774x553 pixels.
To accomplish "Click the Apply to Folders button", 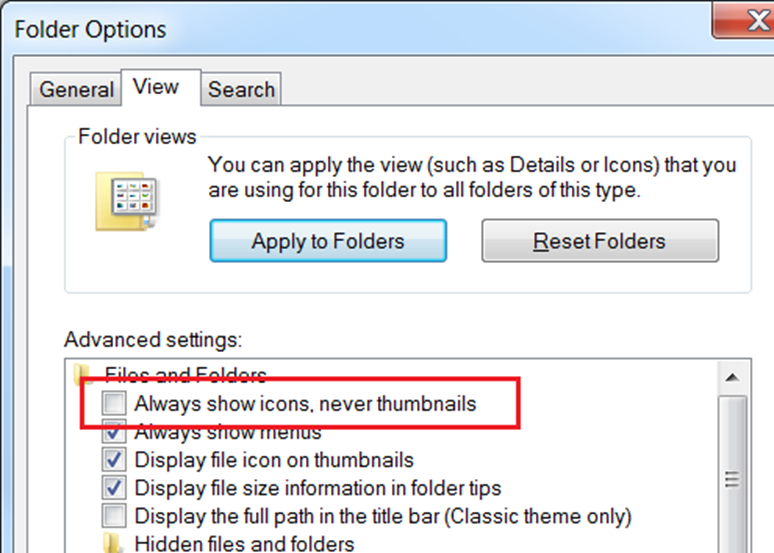I will [328, 241].
